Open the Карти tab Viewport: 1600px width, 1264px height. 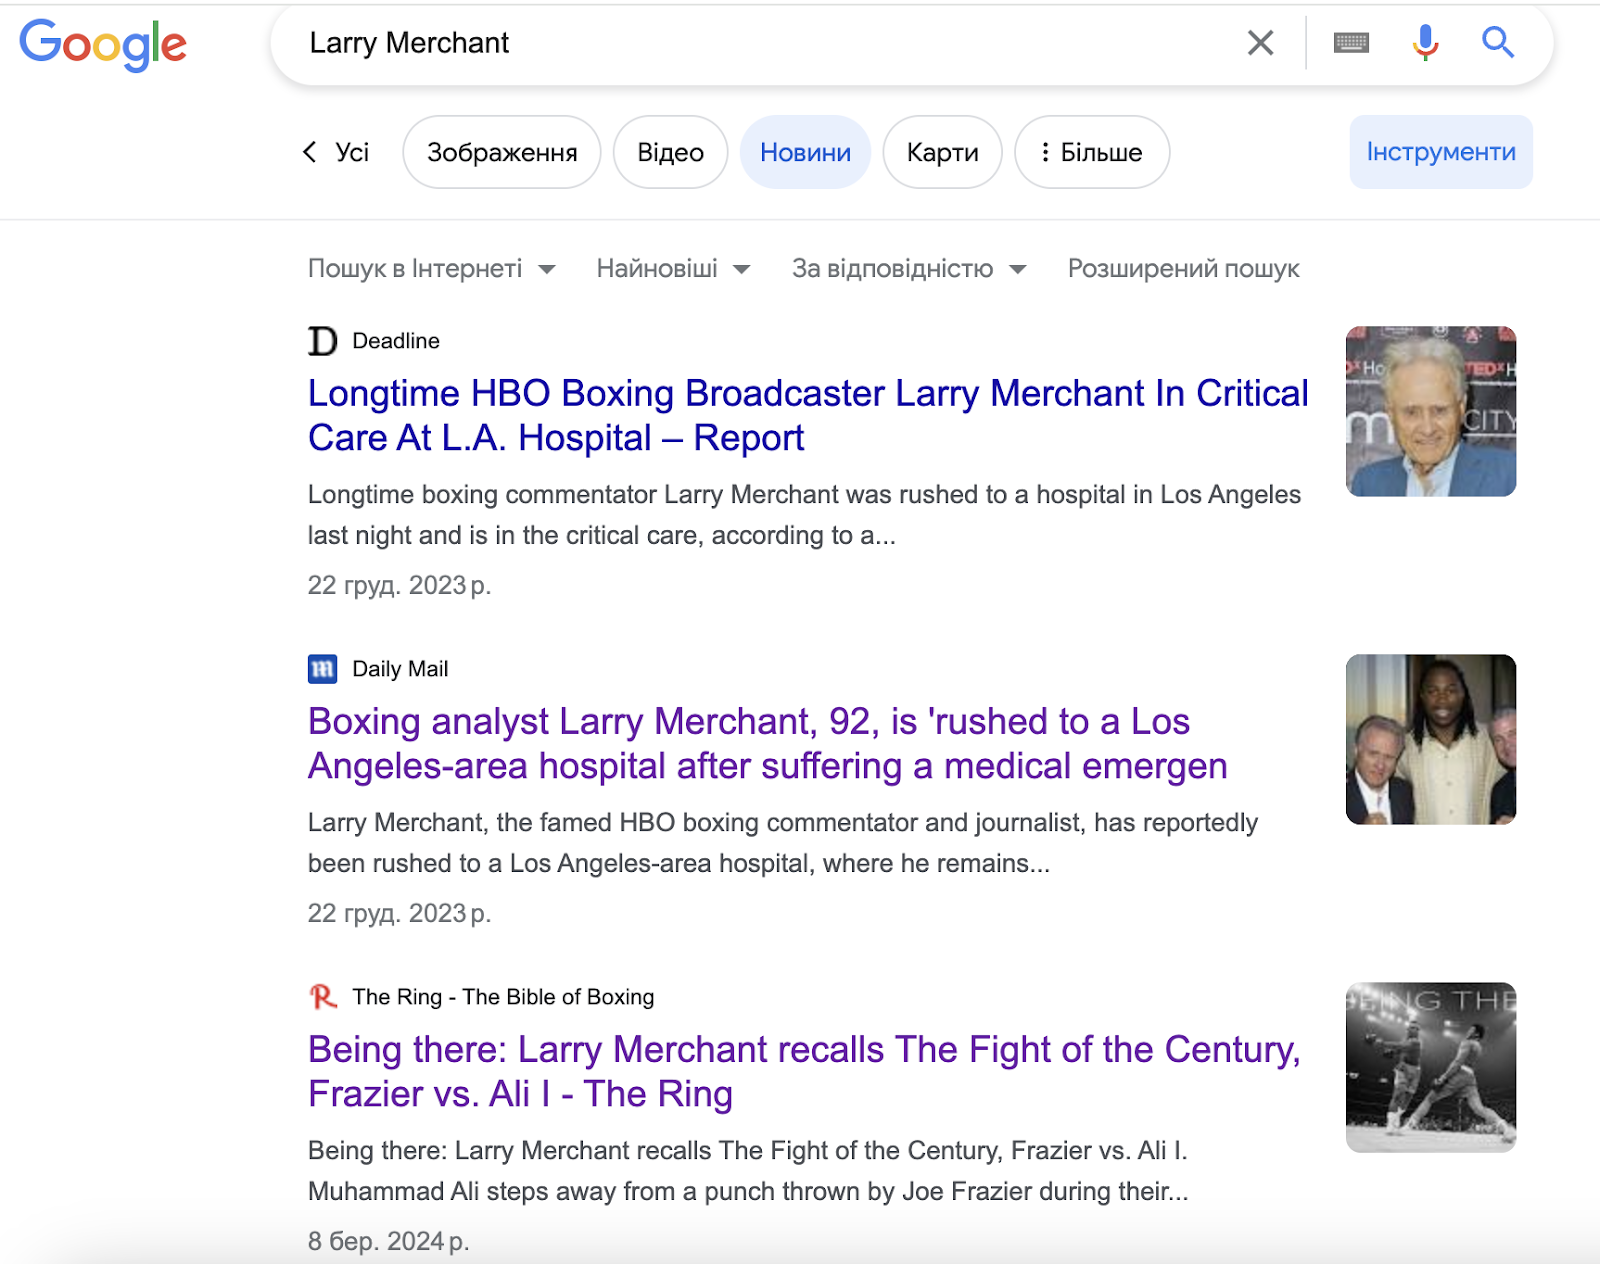(x=942, y=152)
